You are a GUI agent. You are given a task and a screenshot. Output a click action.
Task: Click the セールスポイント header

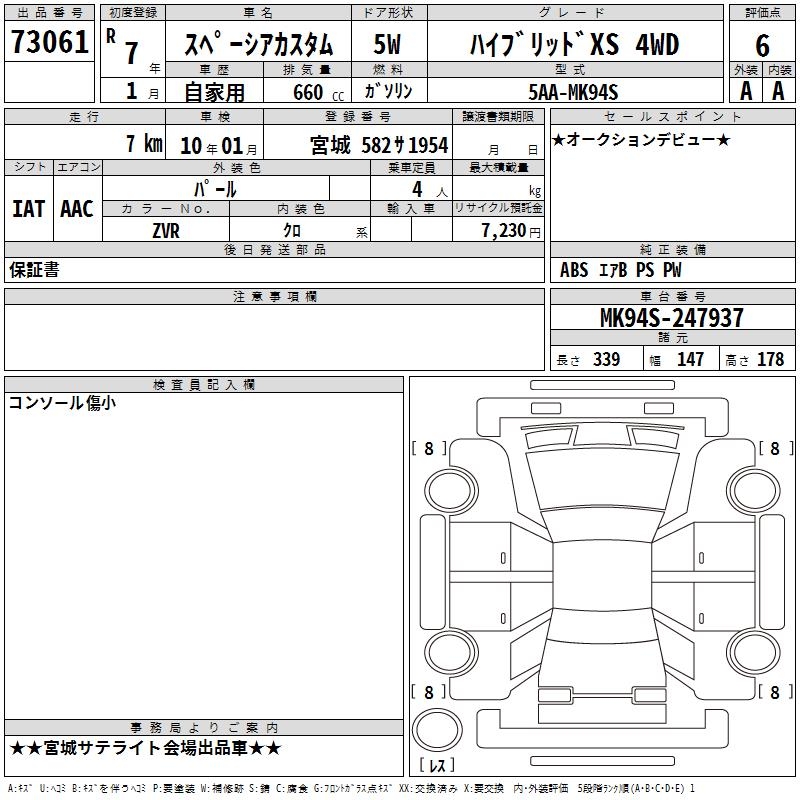point(672,117)
